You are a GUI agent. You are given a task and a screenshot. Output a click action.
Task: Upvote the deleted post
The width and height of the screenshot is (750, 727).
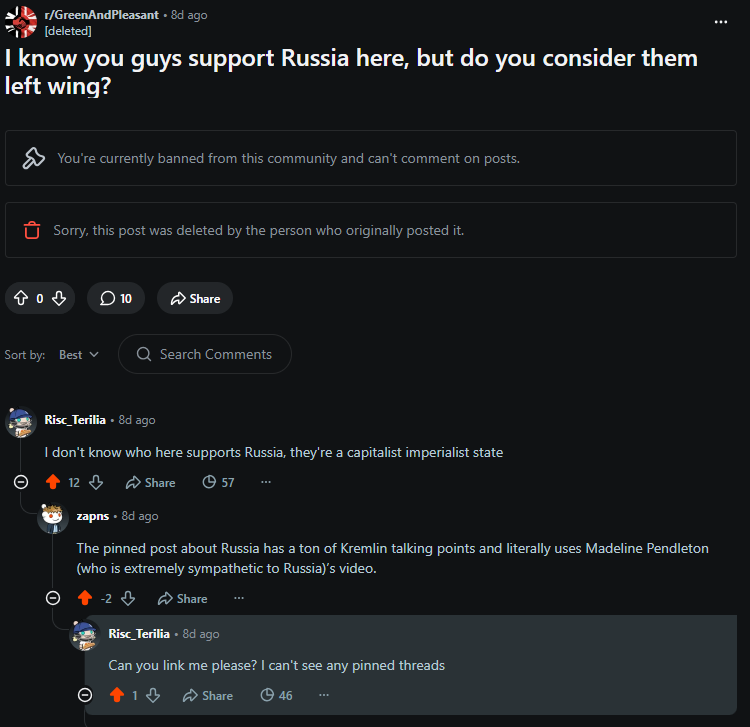[x=21, y=298]
